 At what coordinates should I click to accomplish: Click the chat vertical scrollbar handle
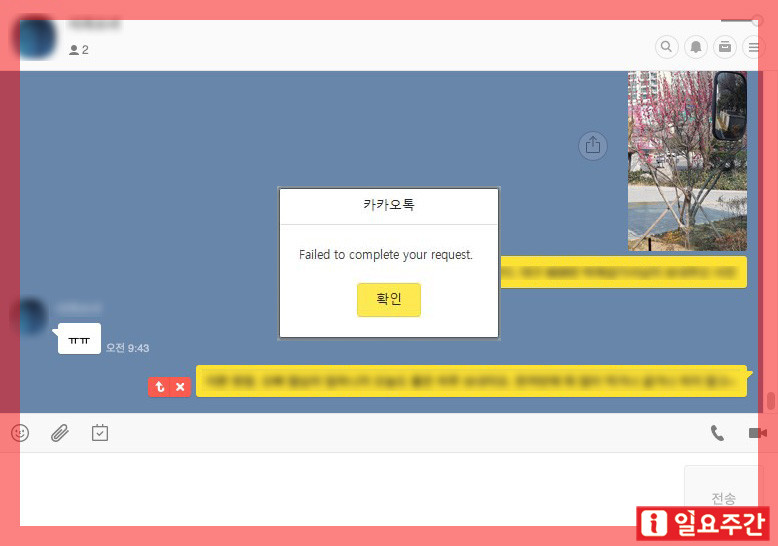tap(770, 401)
